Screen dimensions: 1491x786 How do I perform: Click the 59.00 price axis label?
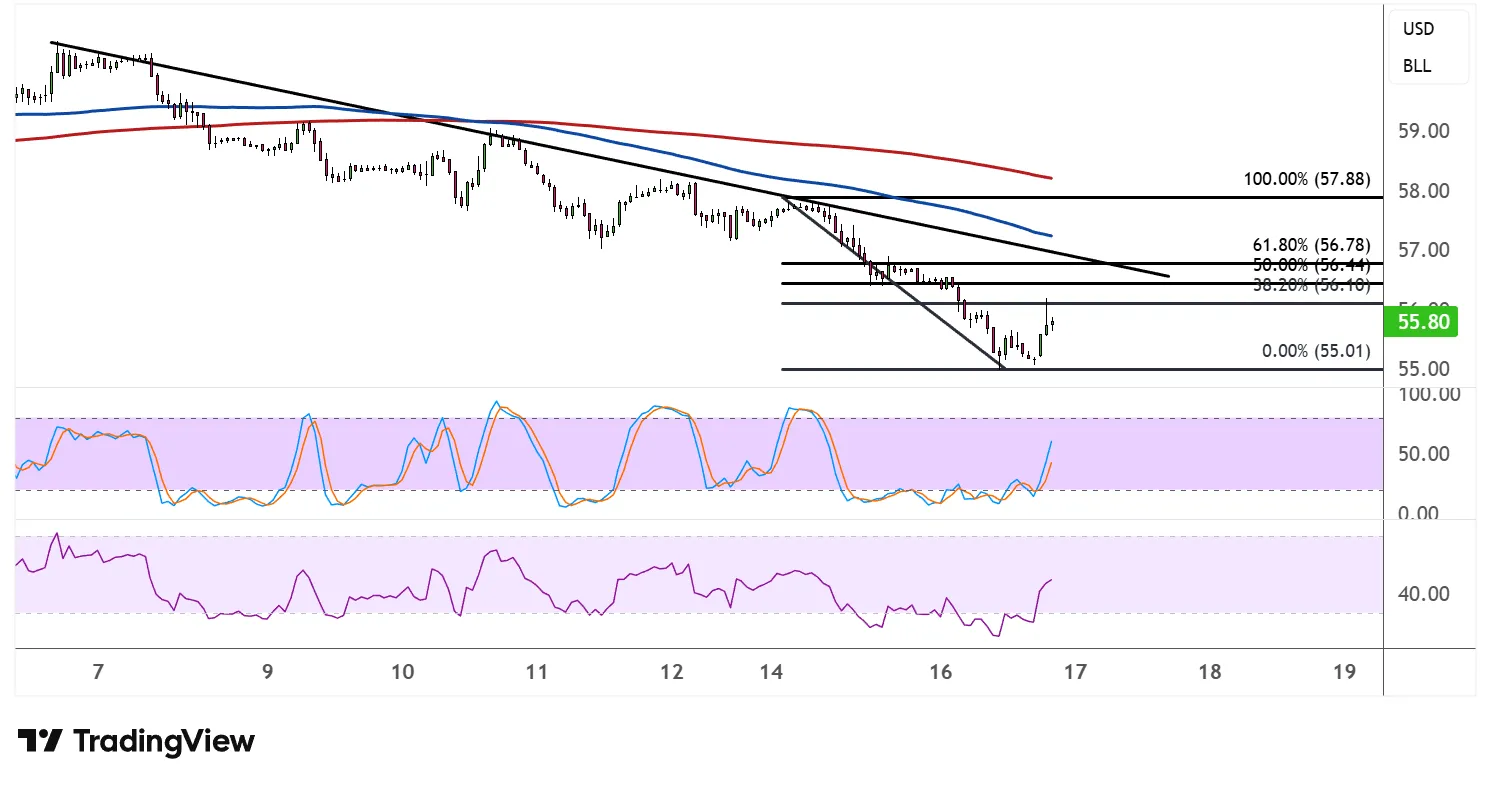point(1424,131)
